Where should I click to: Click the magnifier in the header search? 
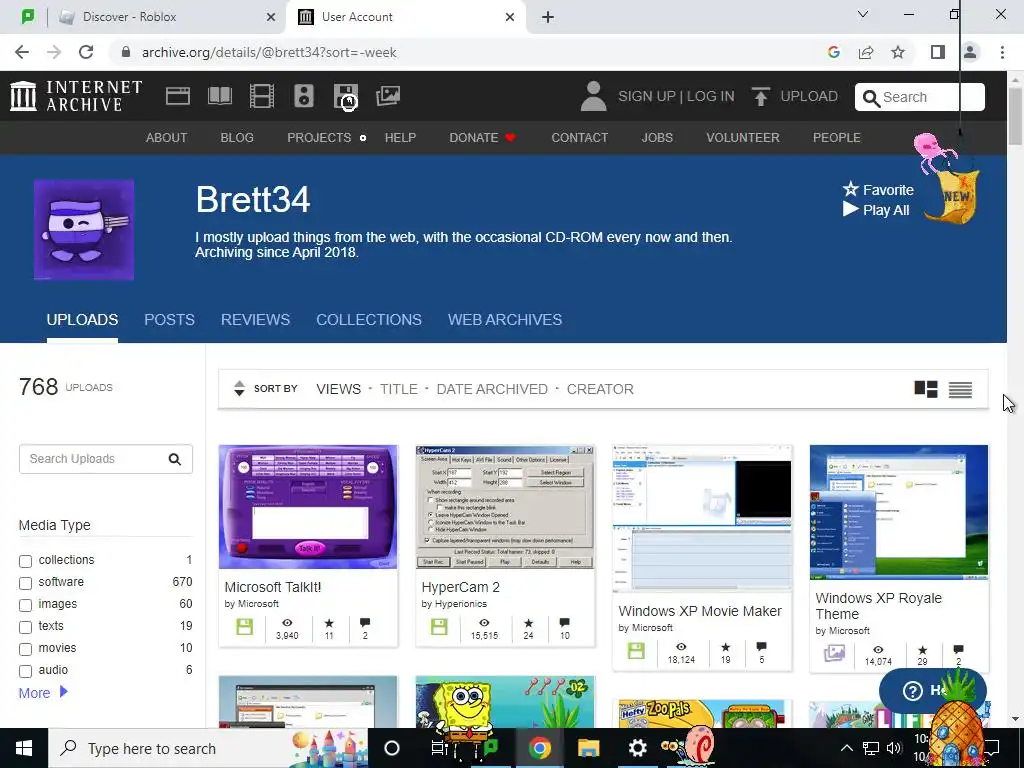tap(871, 97)
